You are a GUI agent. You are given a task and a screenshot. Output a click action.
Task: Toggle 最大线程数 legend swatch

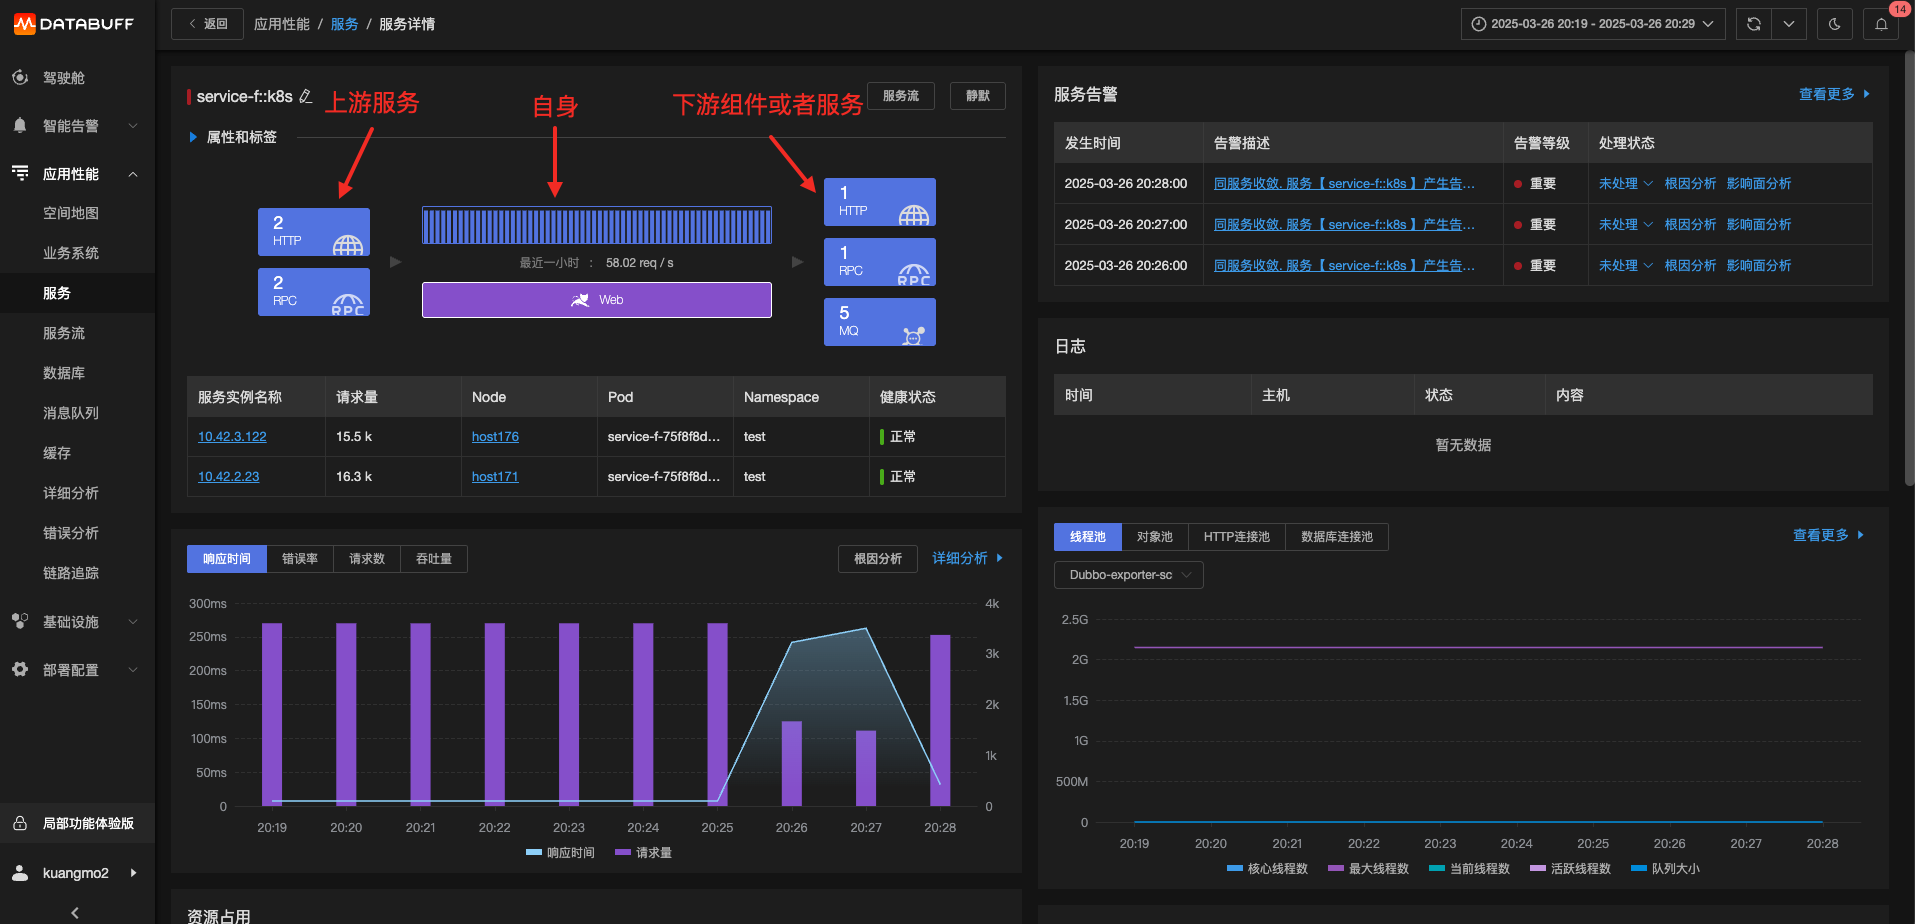coord(1336,869)
